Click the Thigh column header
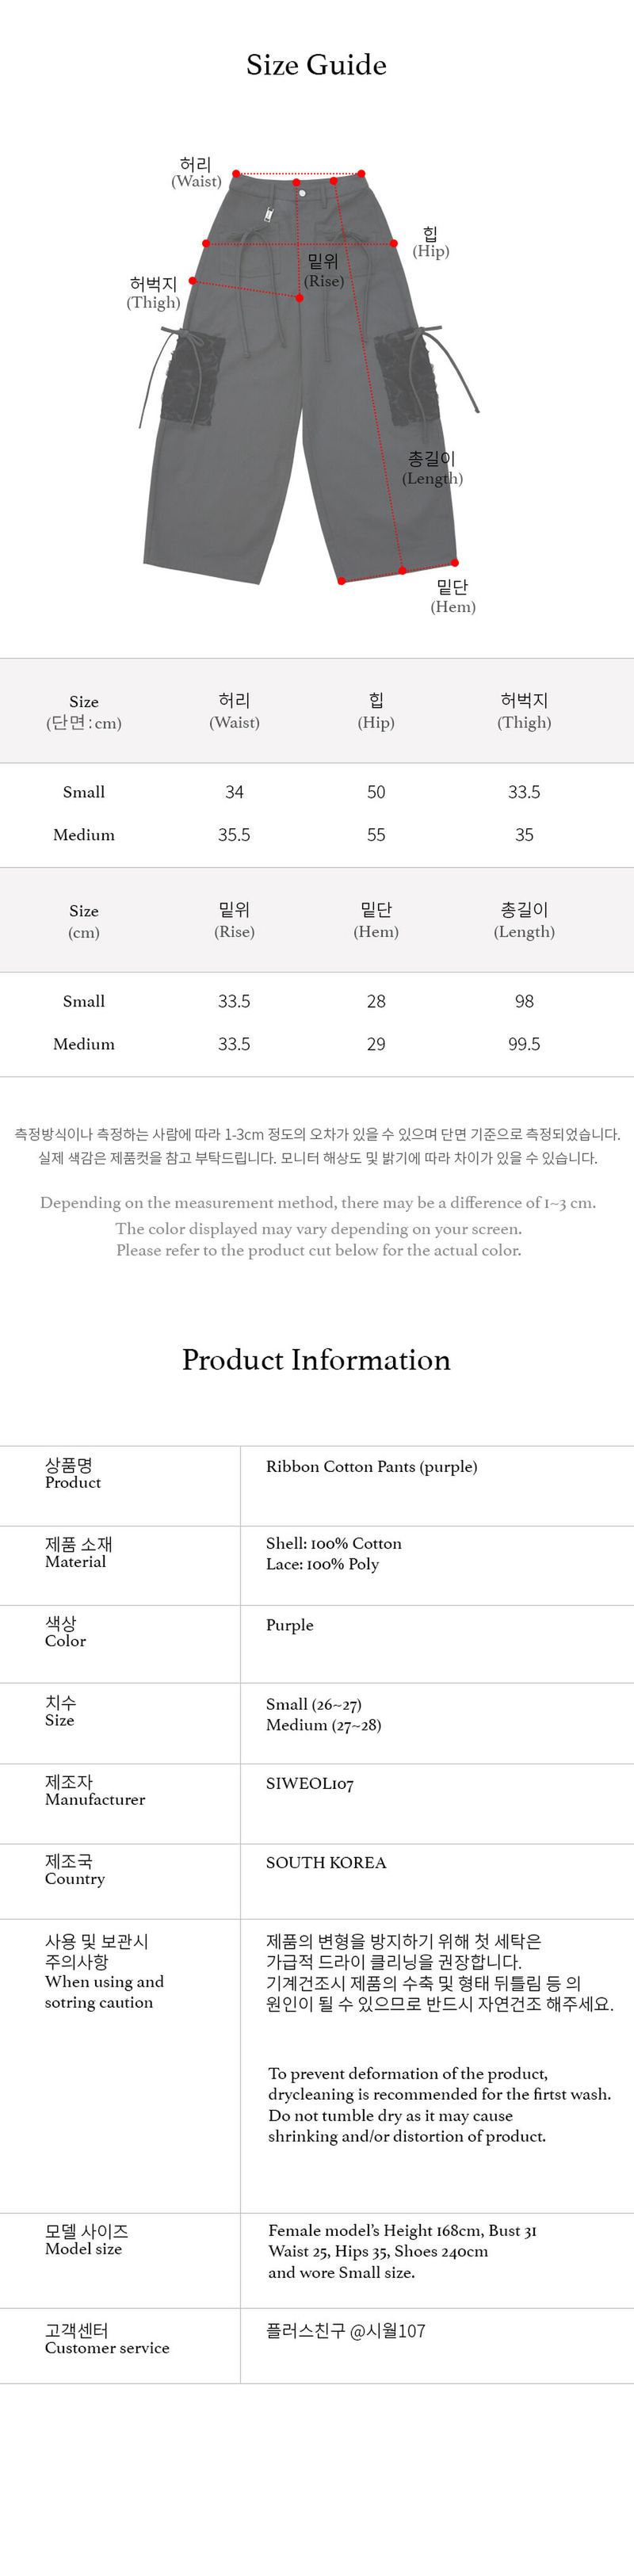The height and width of the screenshot is (2576, 634). 524,711
